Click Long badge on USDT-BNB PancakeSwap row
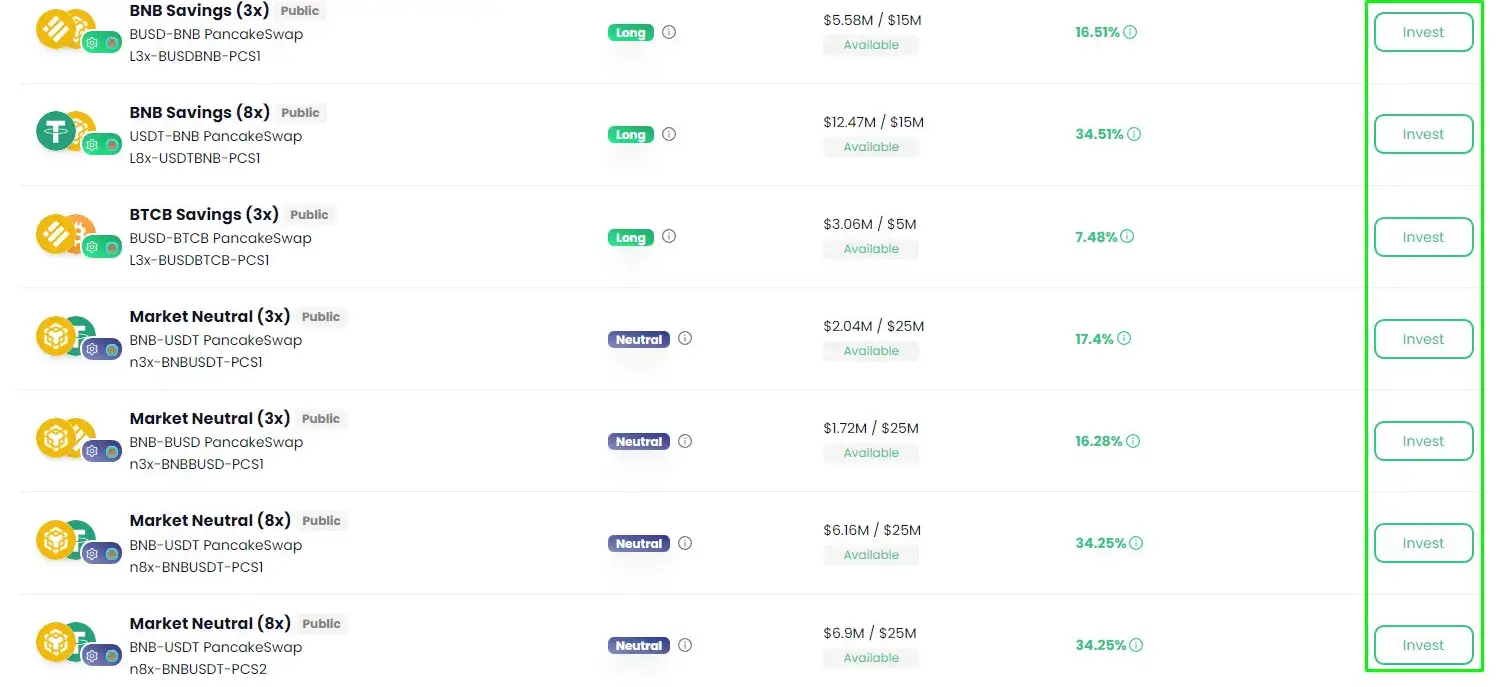 (630, 135)
